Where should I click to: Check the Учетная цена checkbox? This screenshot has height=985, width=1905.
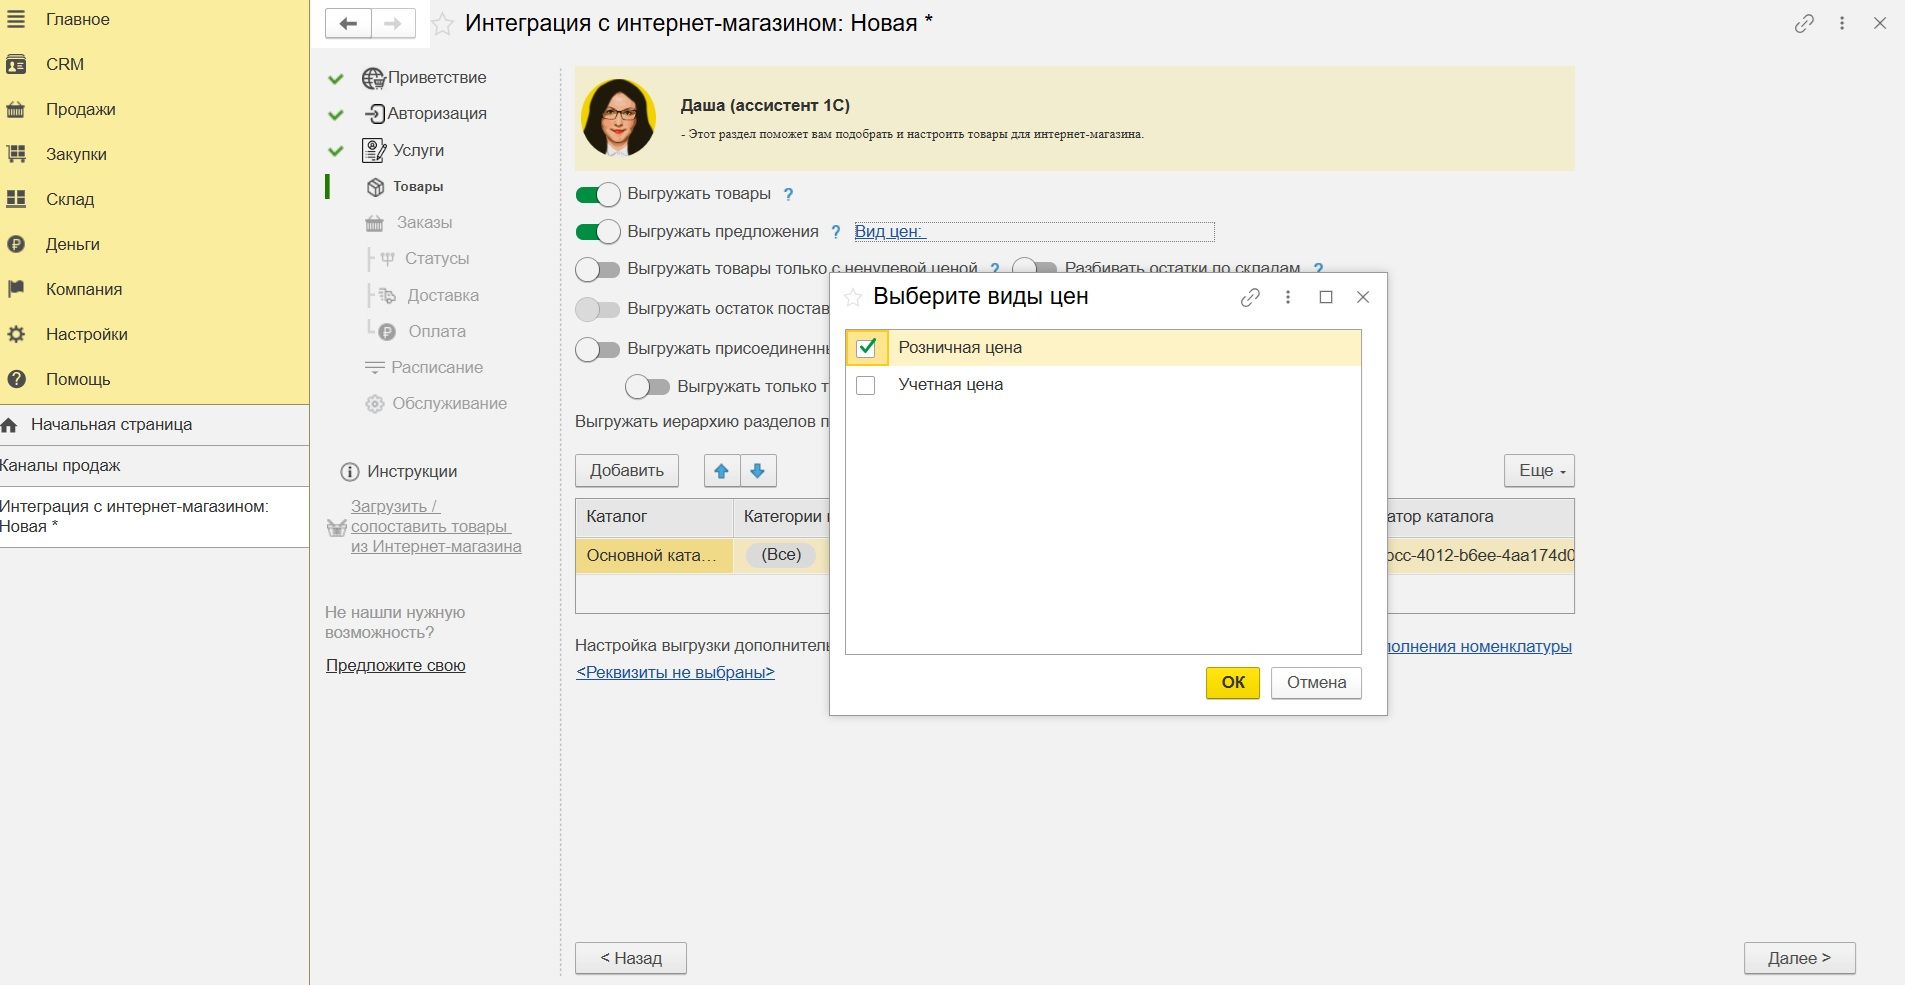pos(866,385)
